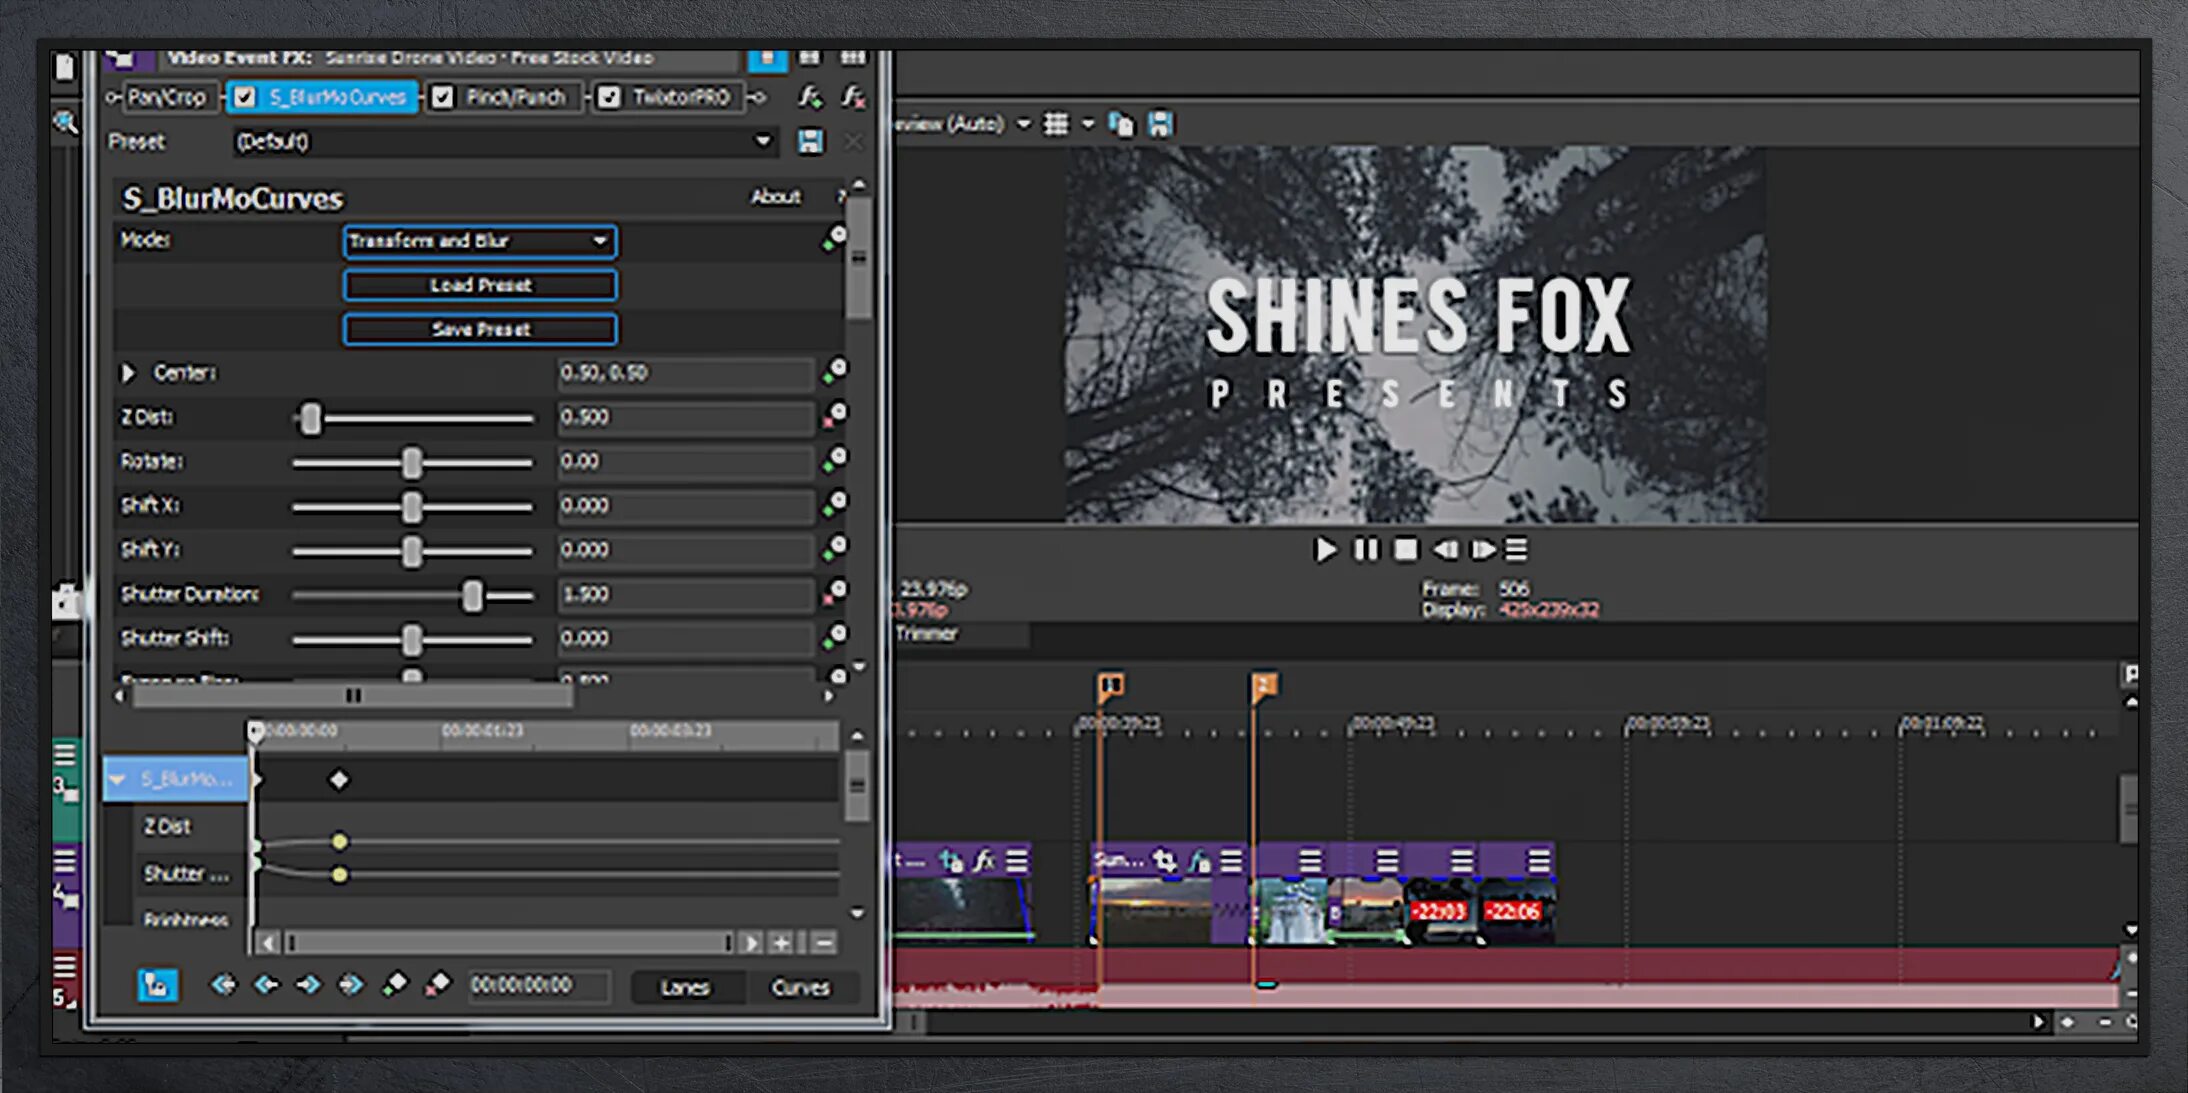Viewport: 2188px width, 1093px height.
Task: Click the remove selected plug-in FX icon
Action: [852, 97]
